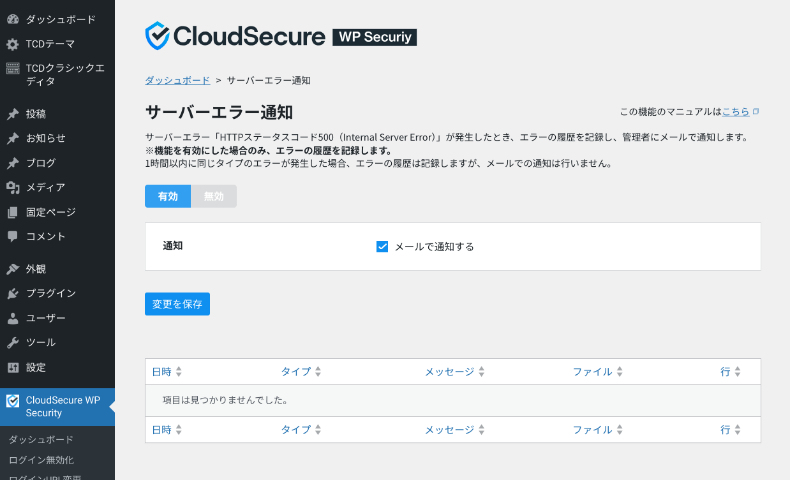Click the dashboard gauge icon in sidebar
The image size is (790, 480).
pos(13,19)
